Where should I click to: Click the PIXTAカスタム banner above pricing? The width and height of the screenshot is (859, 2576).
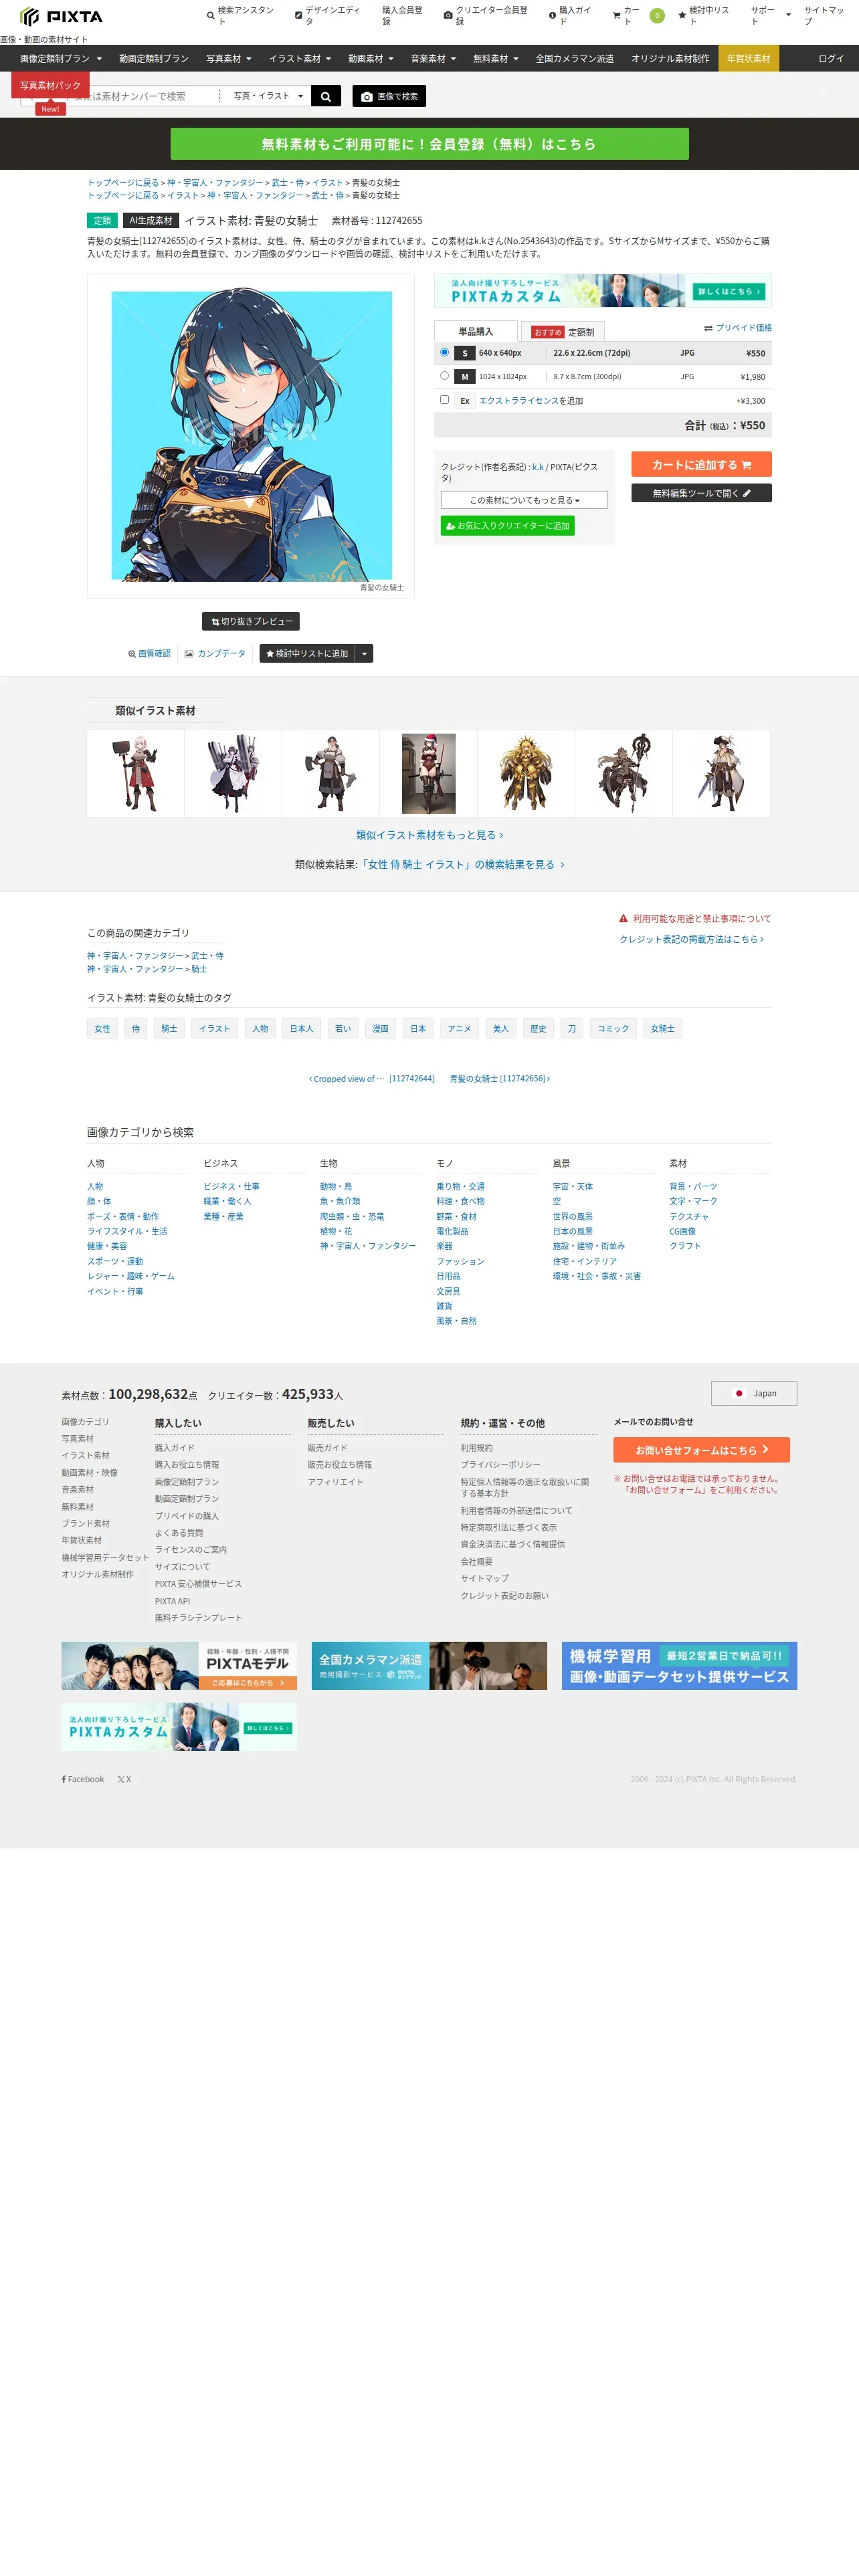coord(603,290)
